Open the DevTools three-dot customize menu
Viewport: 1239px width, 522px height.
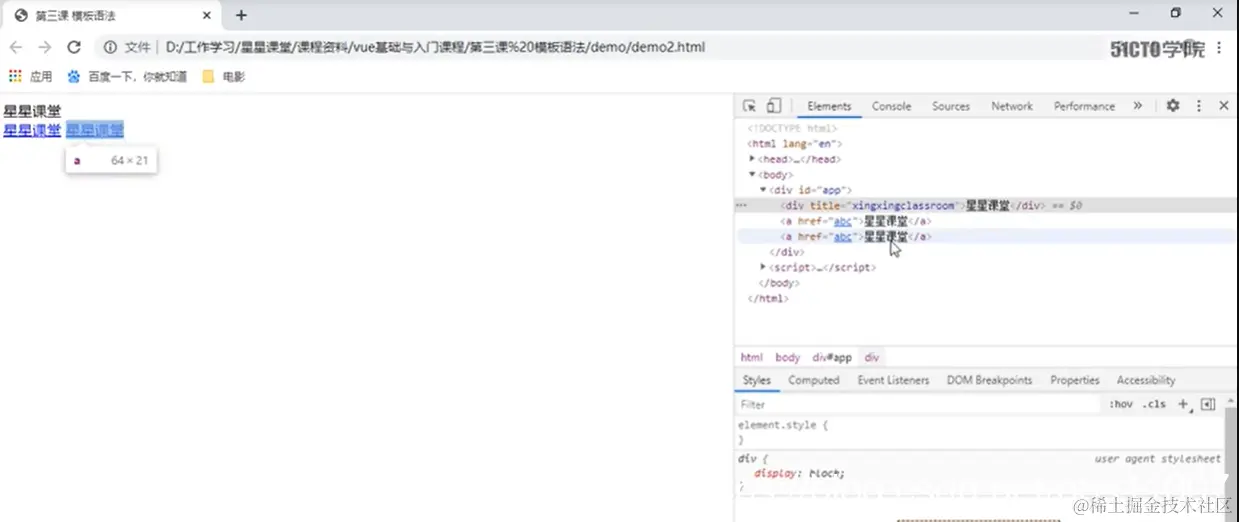[x=1199, y=106]
